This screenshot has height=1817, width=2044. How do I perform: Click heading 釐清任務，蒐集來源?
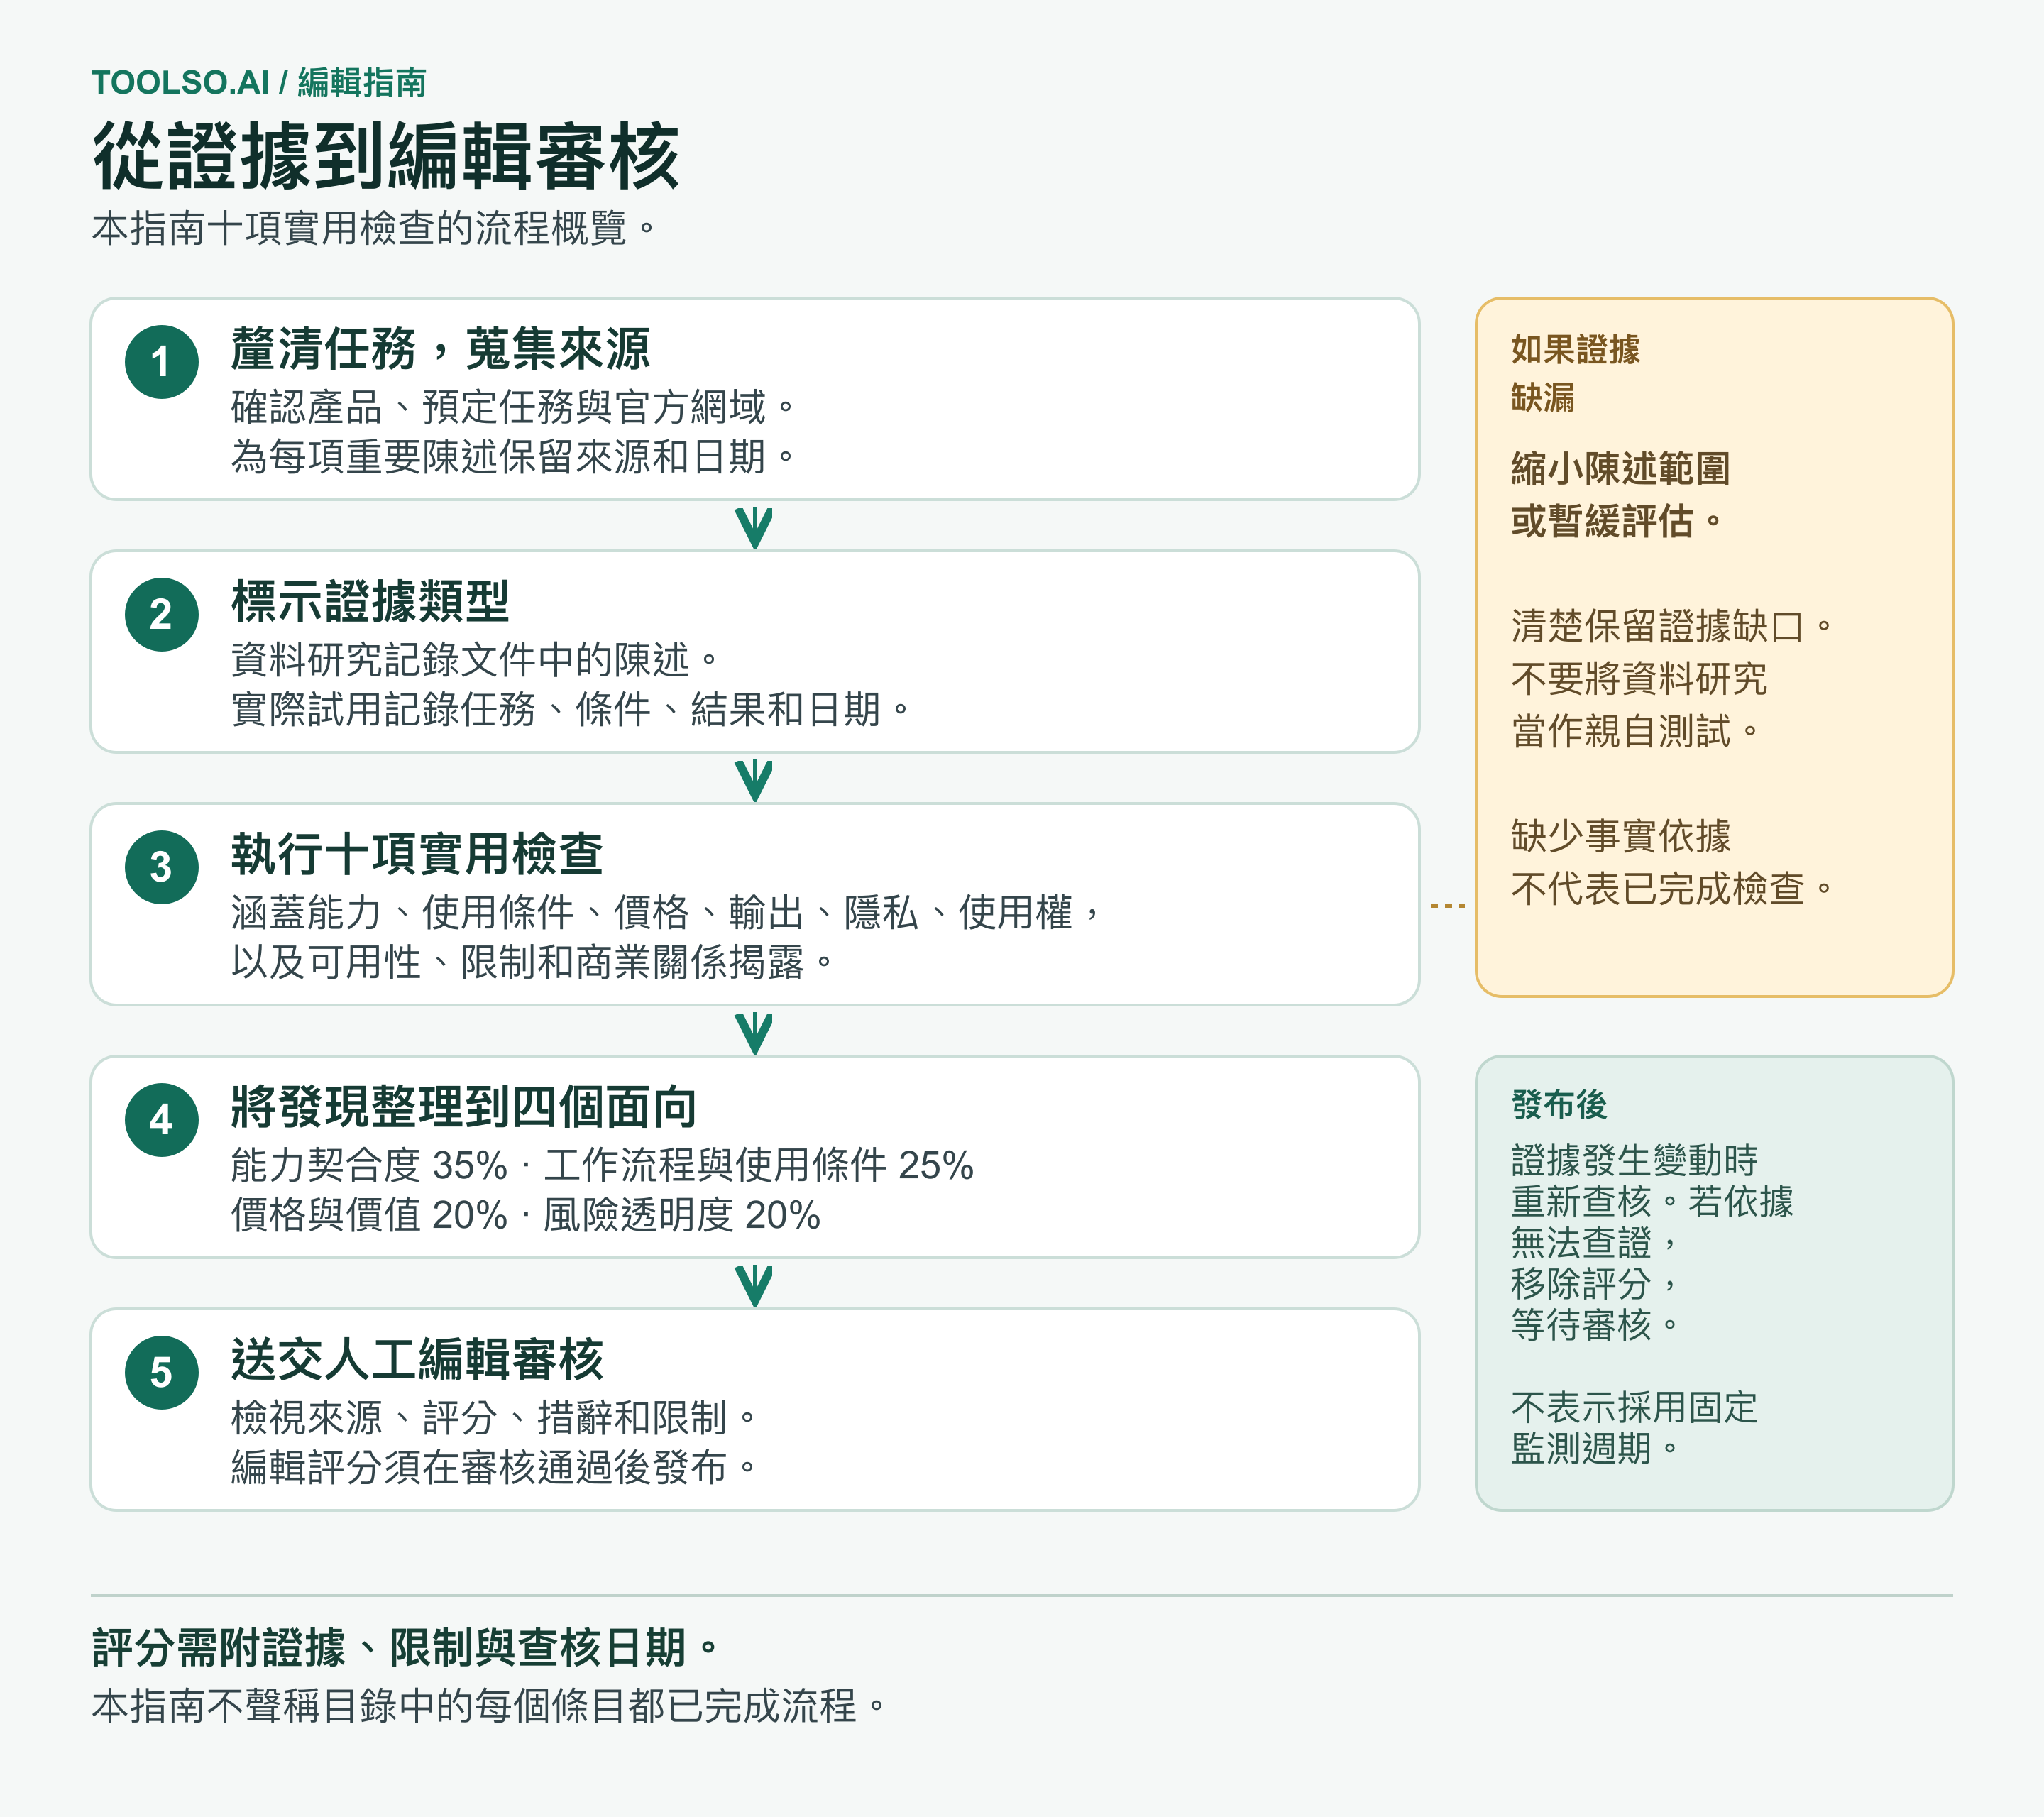tap(440, 349)
